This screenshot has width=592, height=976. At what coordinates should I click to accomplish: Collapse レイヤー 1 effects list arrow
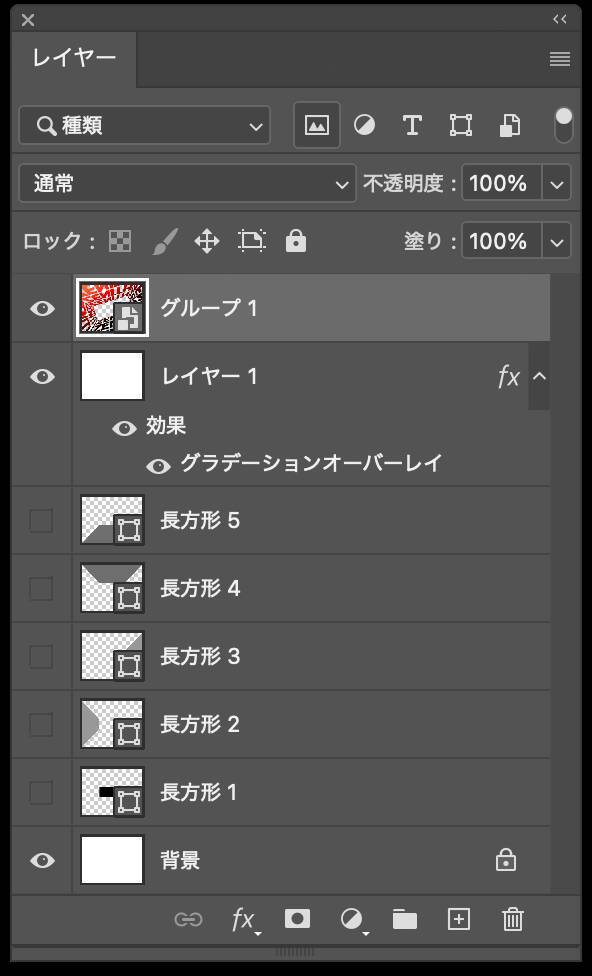(539, 376)
